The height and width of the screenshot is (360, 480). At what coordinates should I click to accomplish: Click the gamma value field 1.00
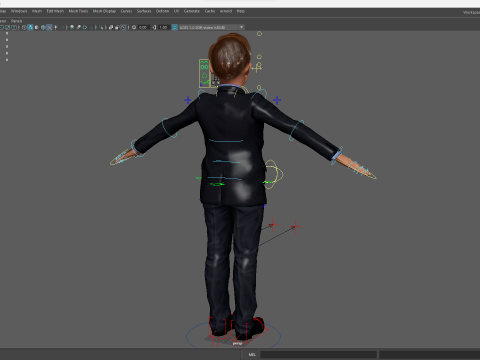tap(163, 27)
